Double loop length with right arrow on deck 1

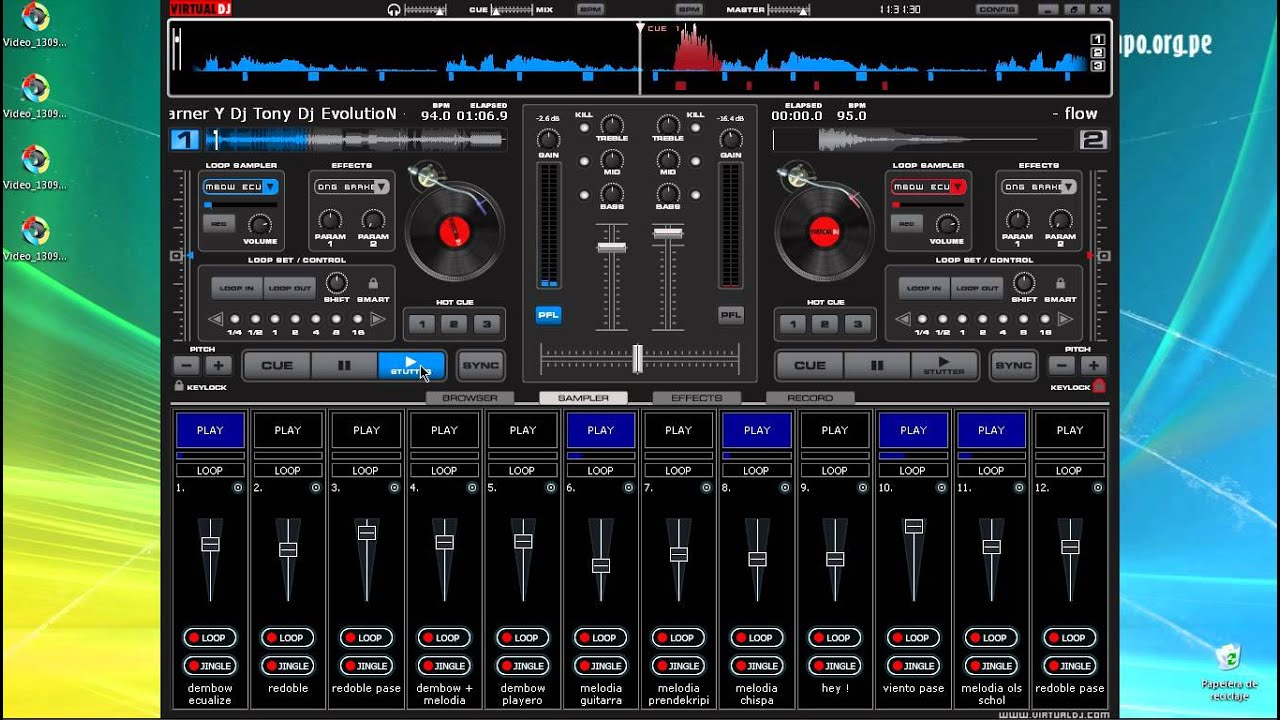tap(378, 320)
